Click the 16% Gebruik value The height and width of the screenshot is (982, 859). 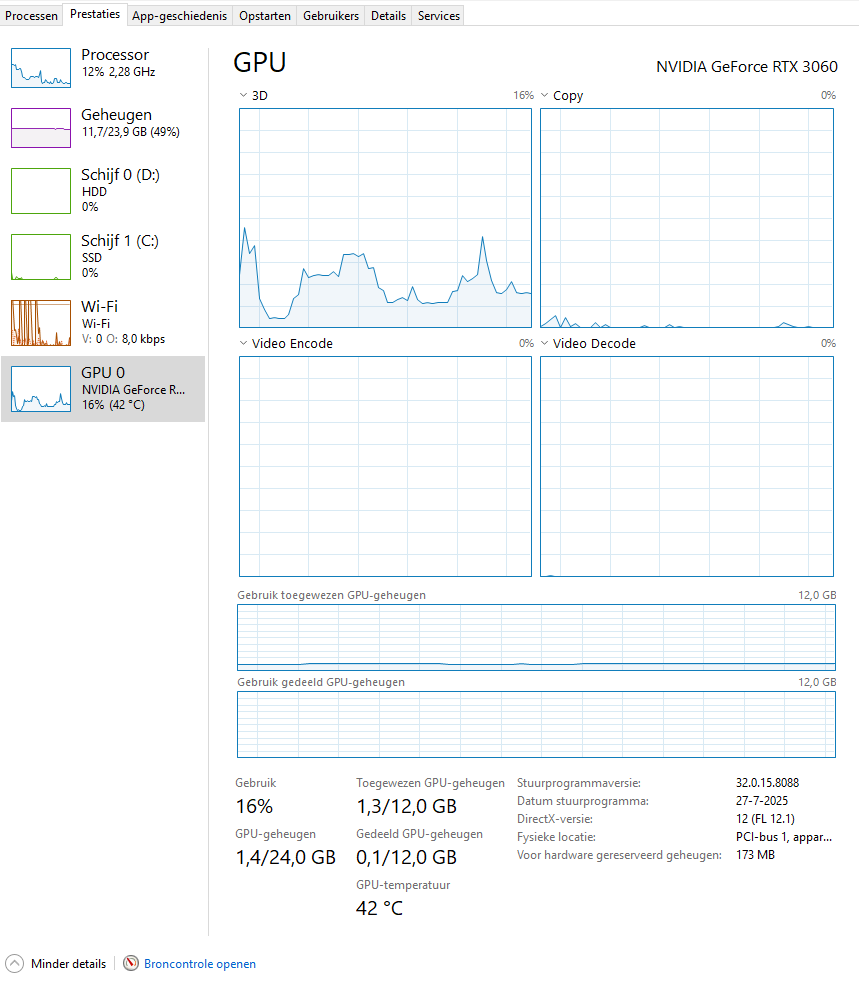[254, 807]
